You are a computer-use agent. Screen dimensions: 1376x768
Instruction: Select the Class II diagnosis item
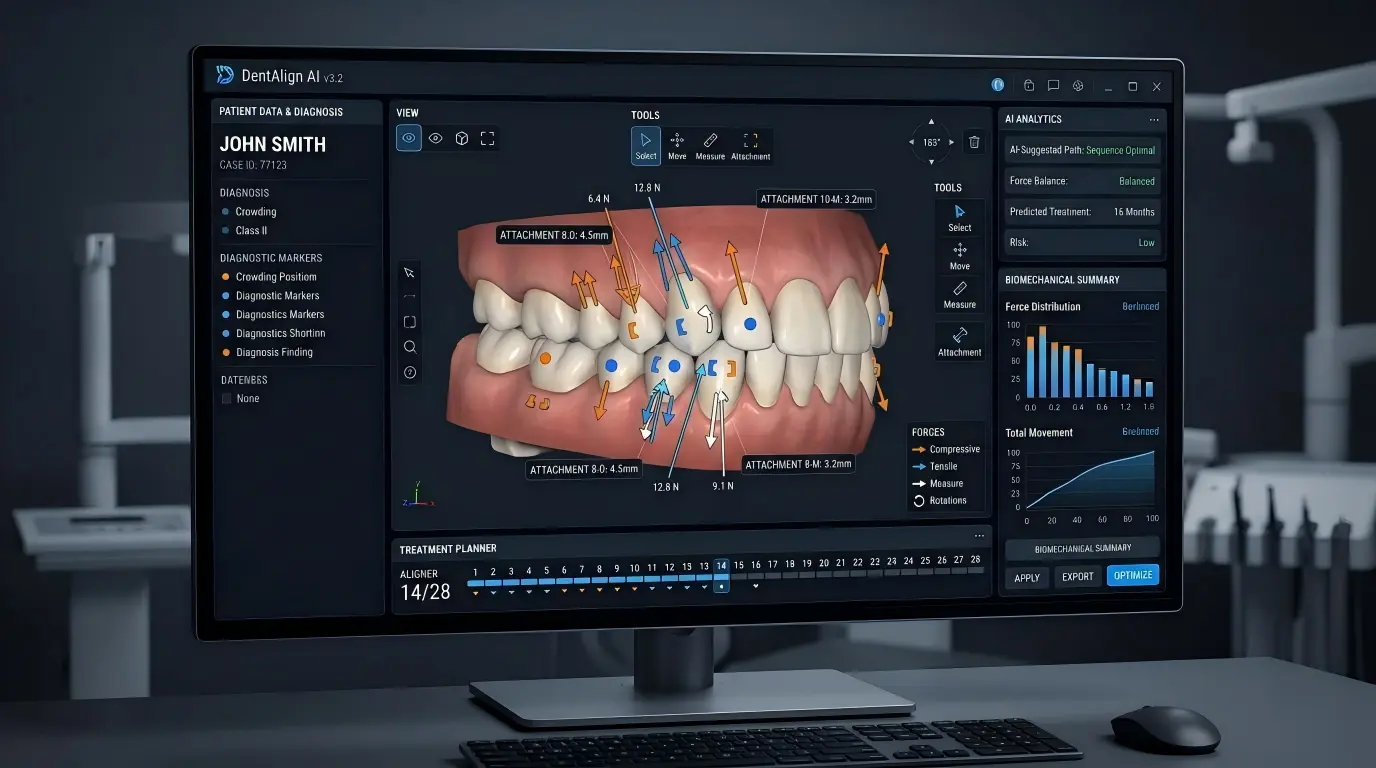coord(245,231)
